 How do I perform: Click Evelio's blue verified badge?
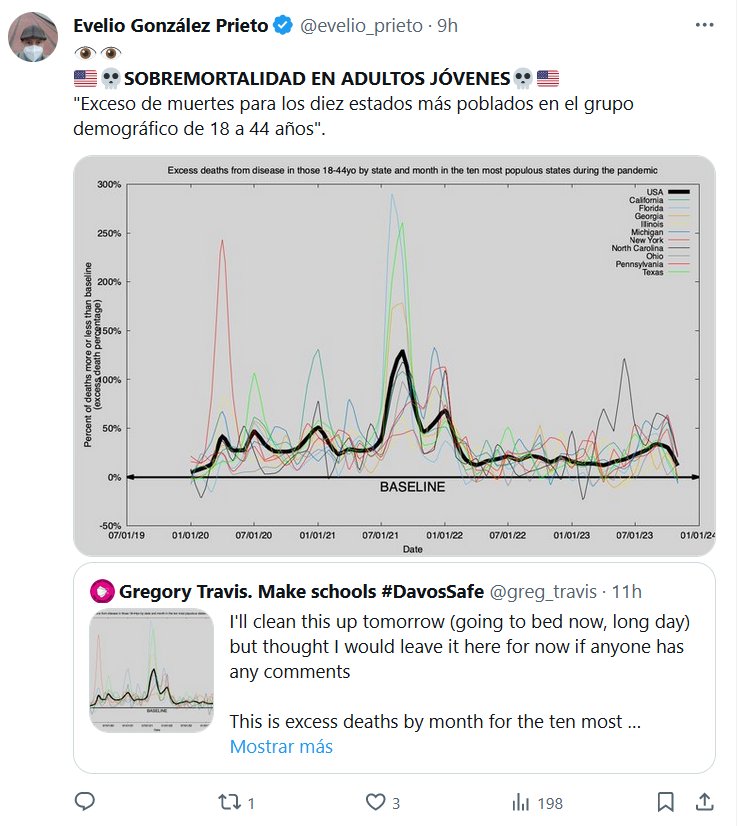coord(283,26)
